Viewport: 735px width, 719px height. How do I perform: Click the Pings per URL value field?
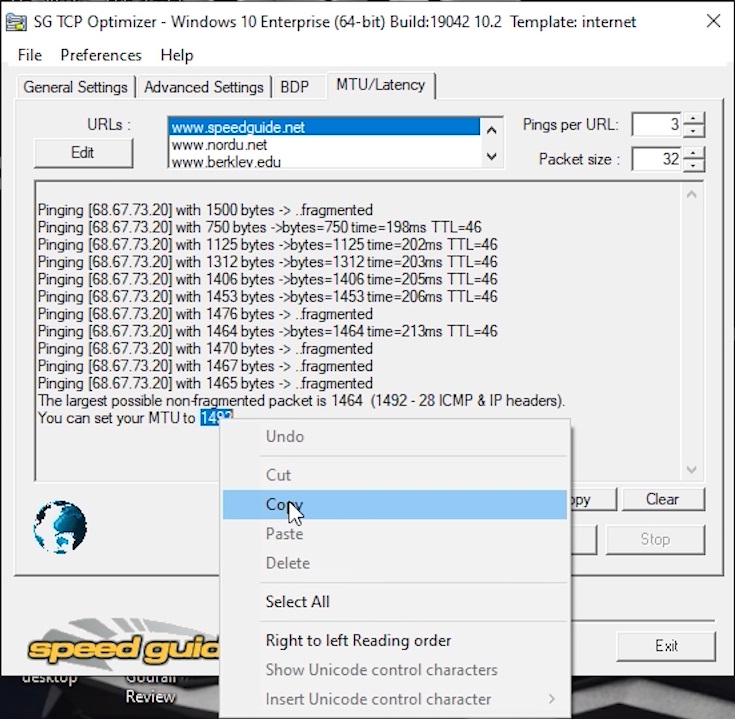(x=657, y=125)
